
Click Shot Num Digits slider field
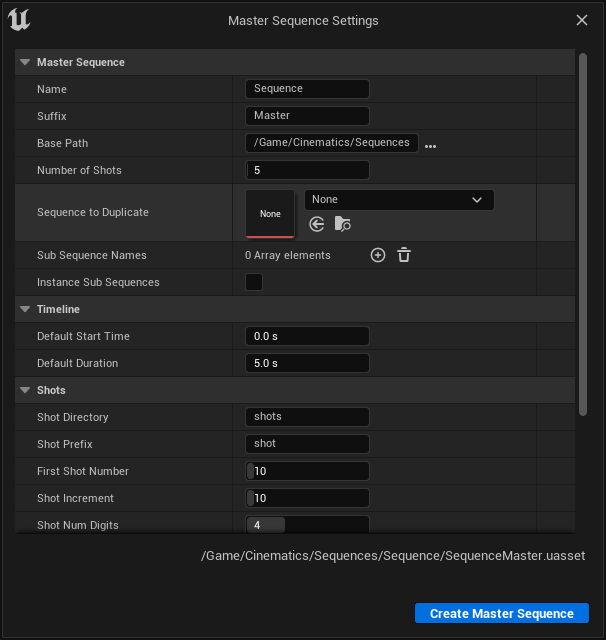coord(307,524)
